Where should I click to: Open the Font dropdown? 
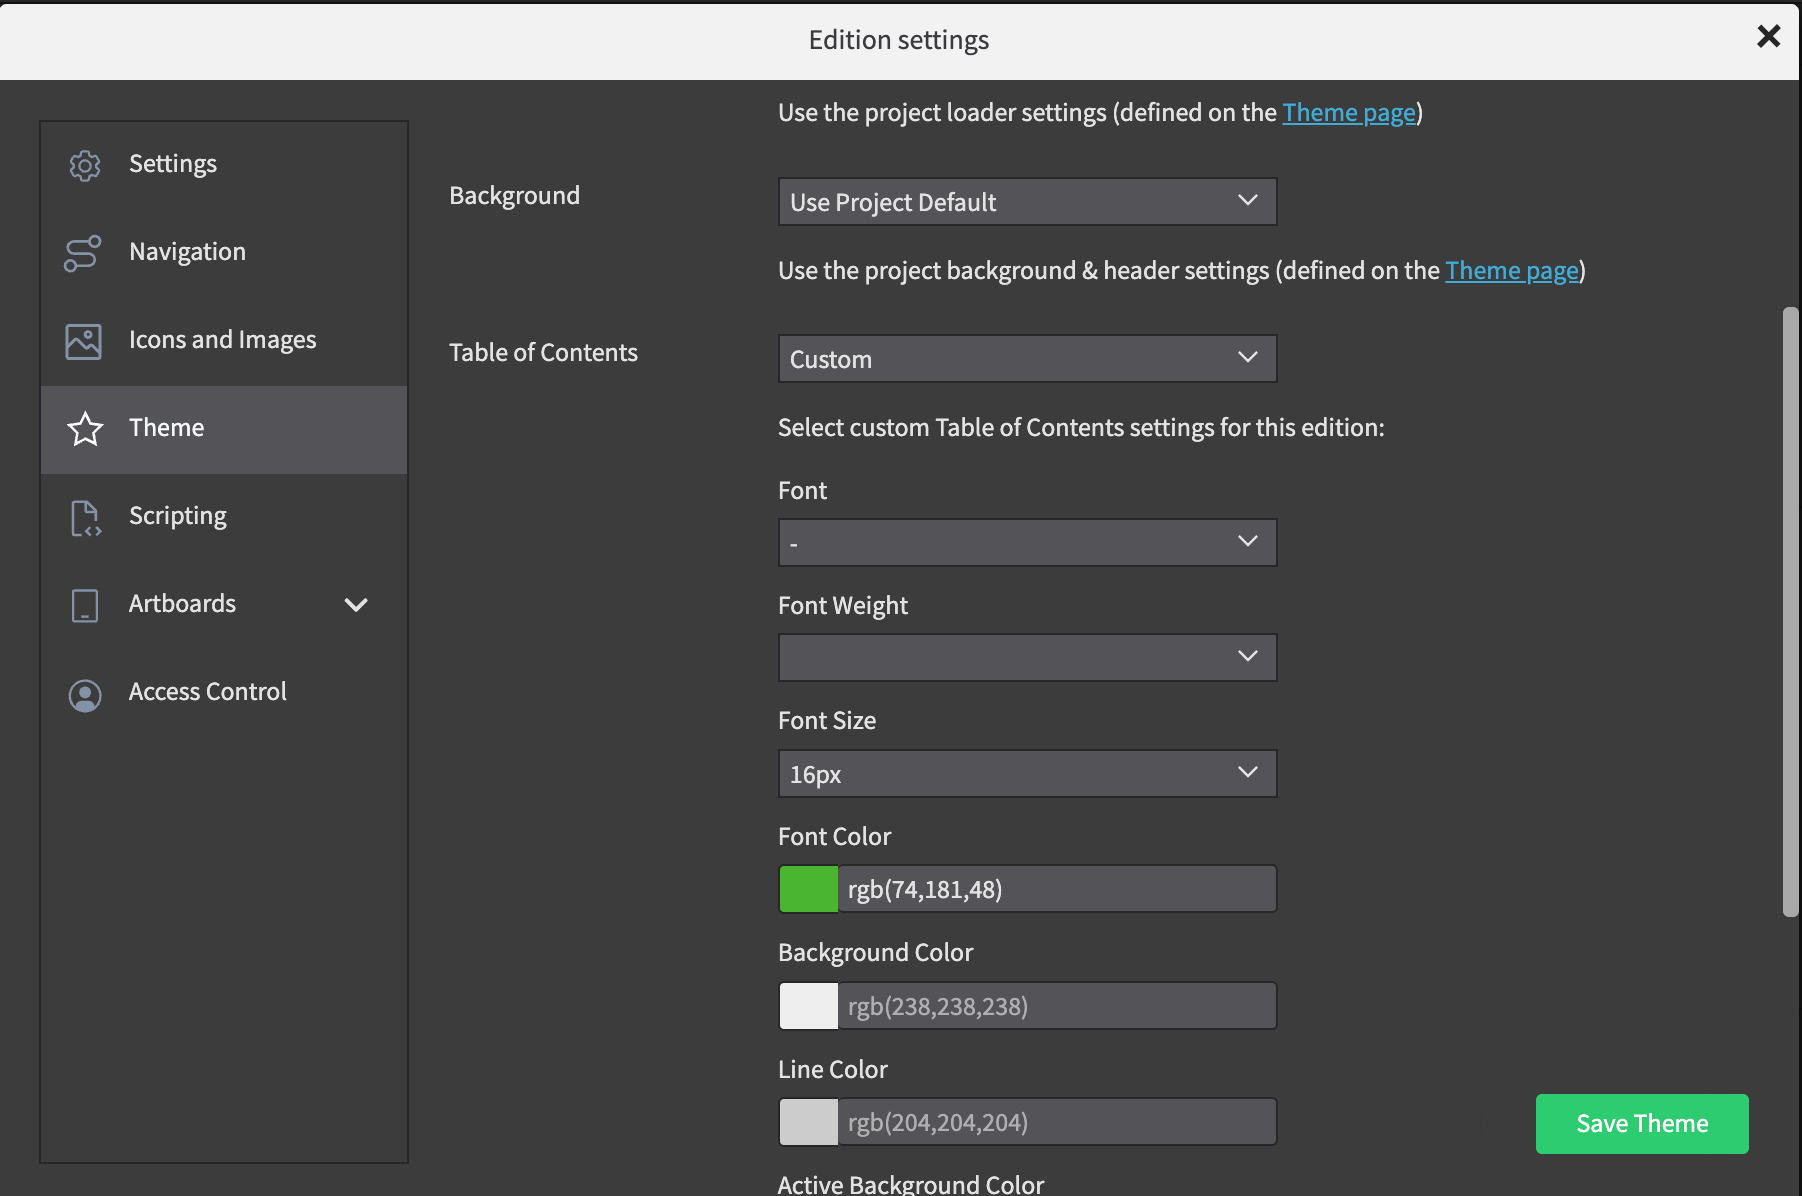tap(1027, 542)
